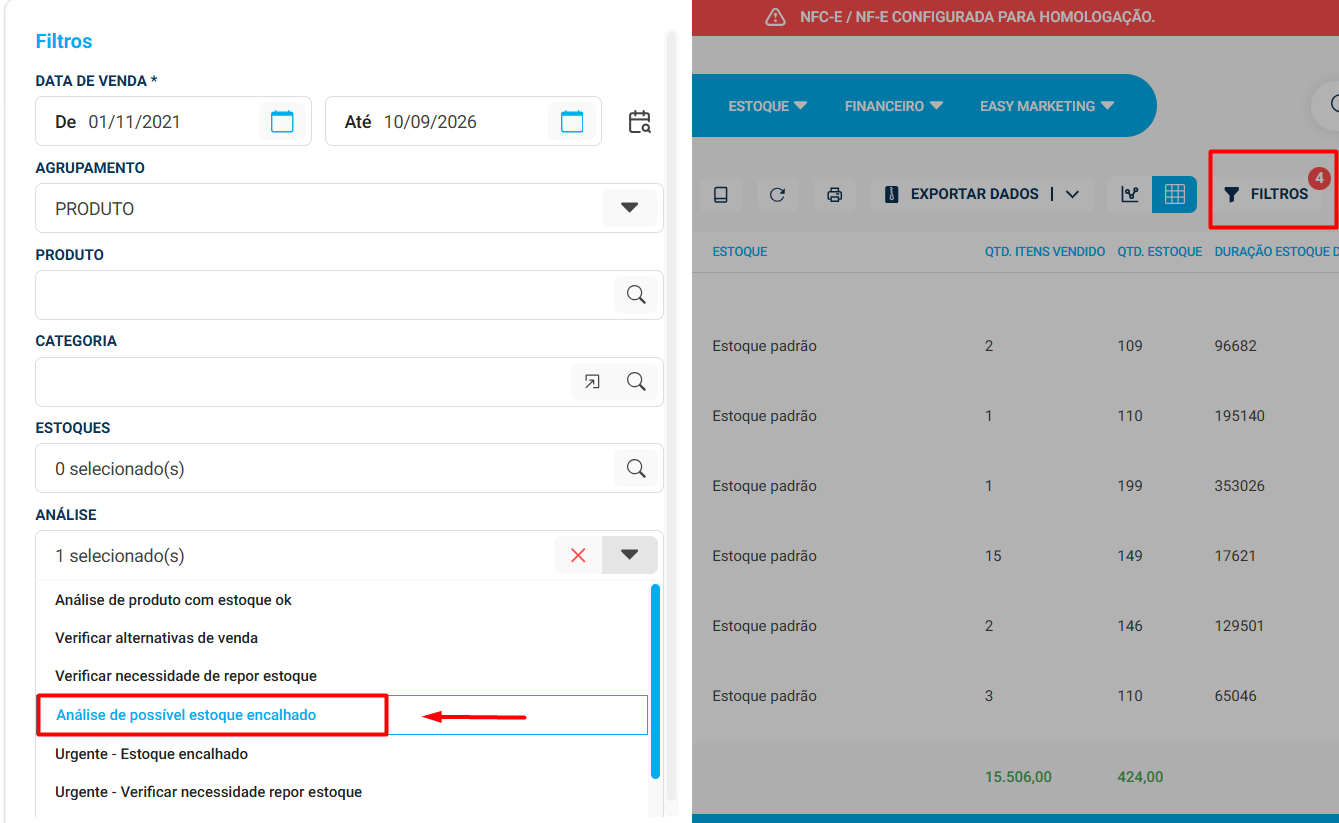Image resolution: width=1339 pixels, height=823 pixels.
Task: Select Urgente - Verificar necessidade repor estoque
Action: 343,792
